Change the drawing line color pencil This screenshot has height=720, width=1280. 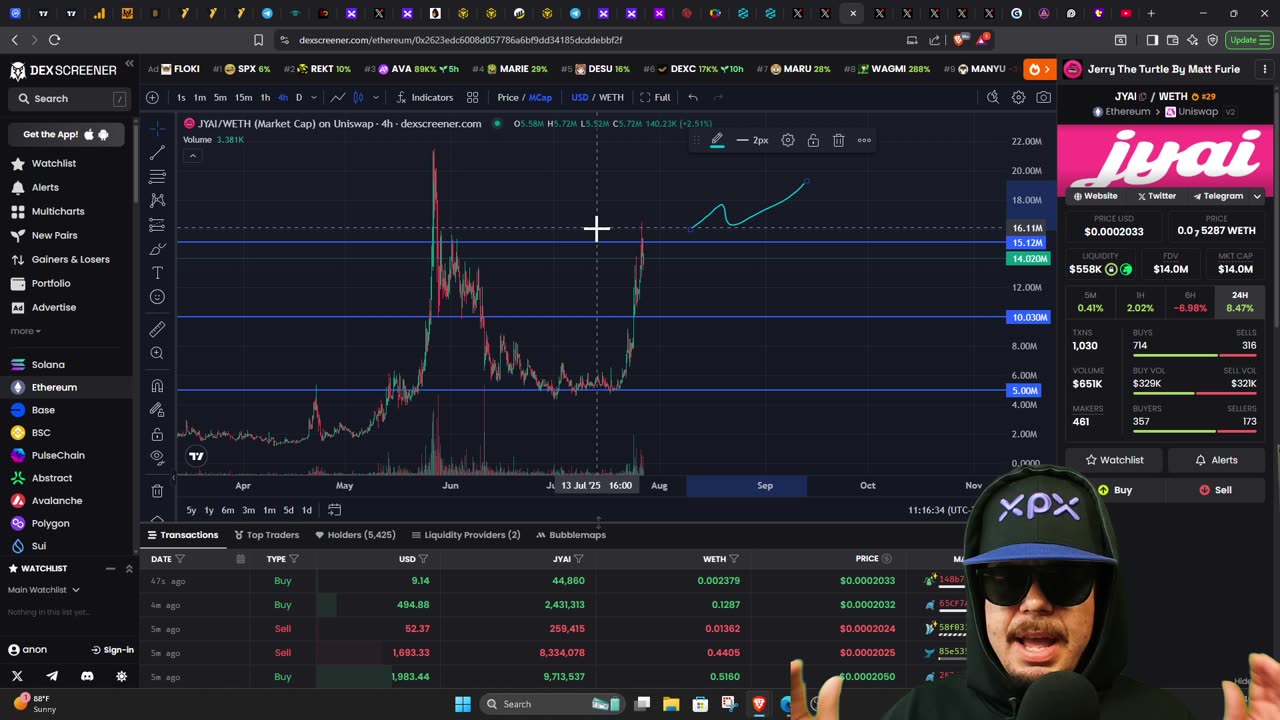point(717,140)
